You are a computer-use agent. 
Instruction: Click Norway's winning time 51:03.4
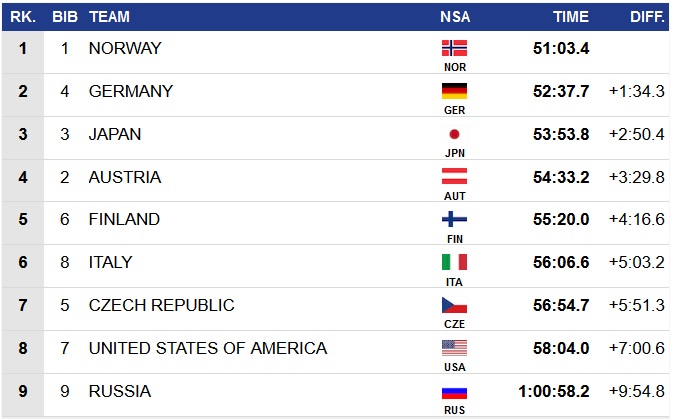(x=564, y=48)
